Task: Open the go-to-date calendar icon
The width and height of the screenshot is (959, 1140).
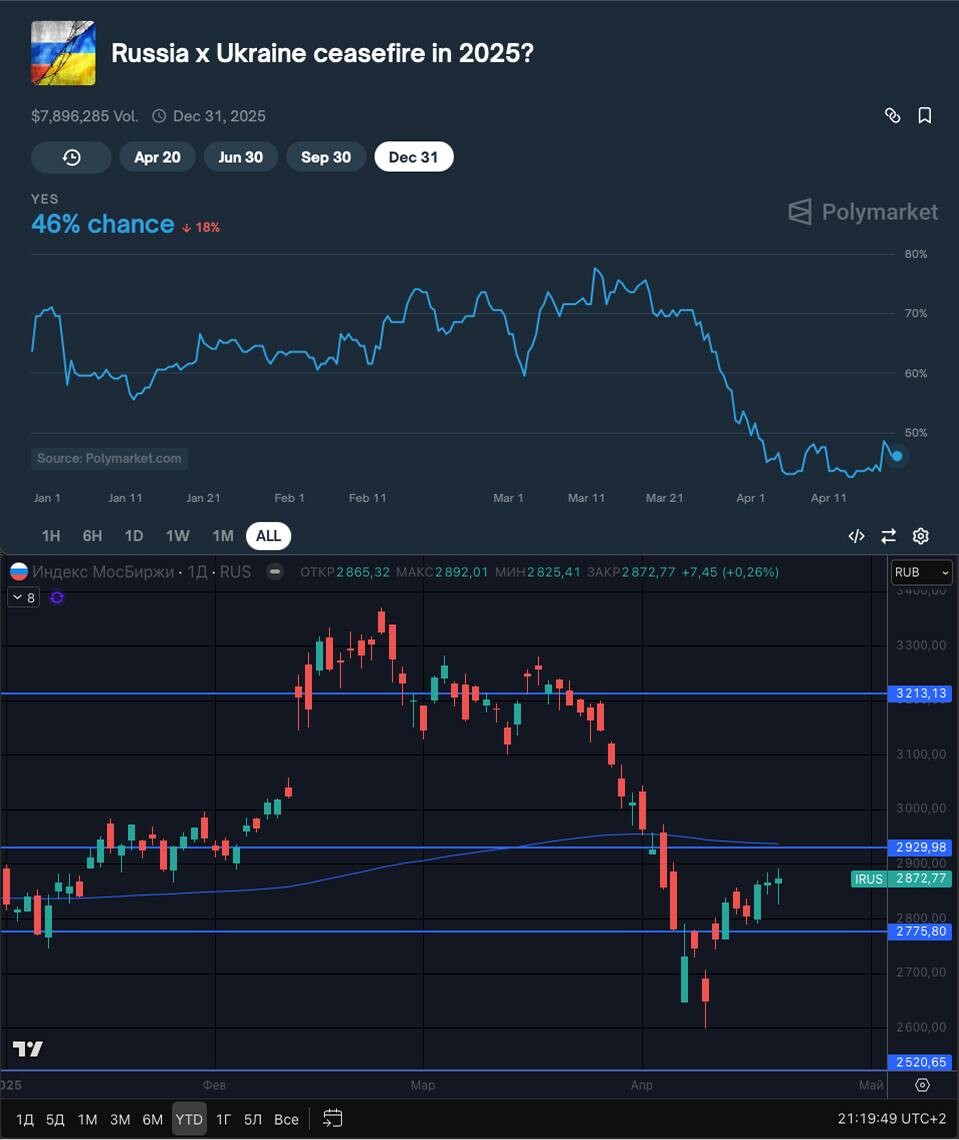Action: tap(333, 1119)
